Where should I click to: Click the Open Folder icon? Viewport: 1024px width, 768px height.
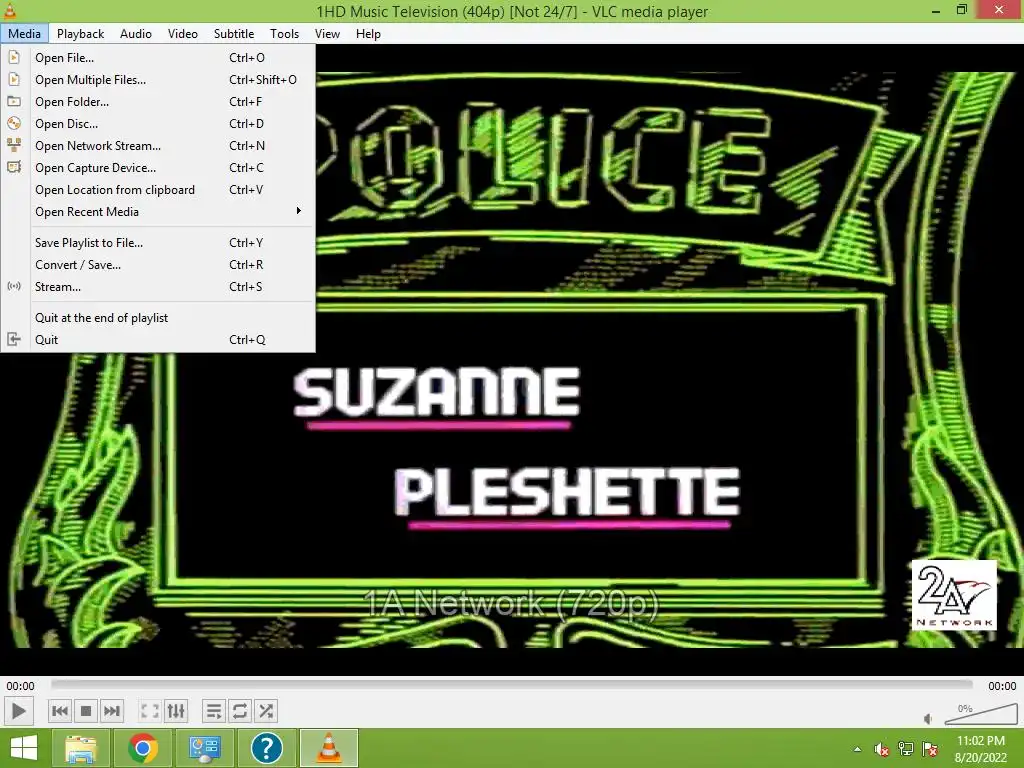coord(14,102)
